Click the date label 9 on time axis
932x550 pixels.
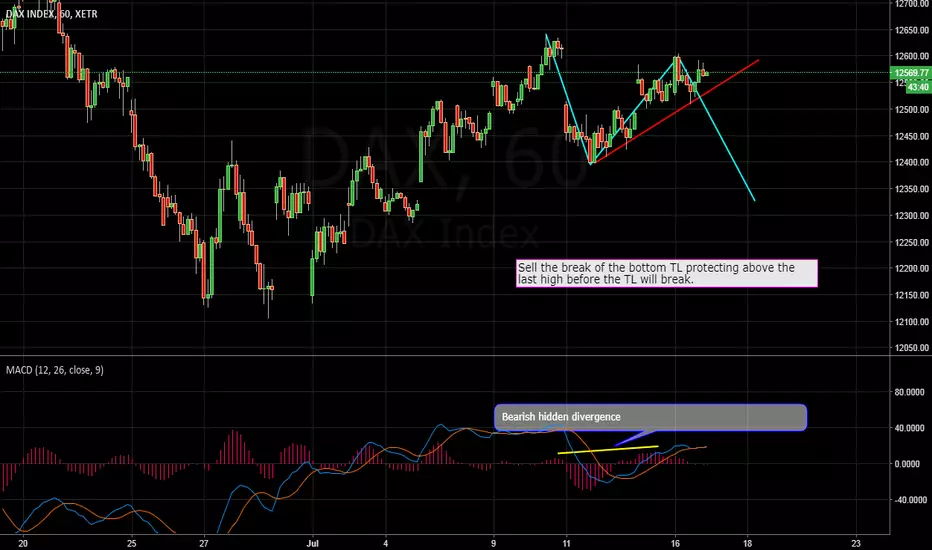pos(493,543)
